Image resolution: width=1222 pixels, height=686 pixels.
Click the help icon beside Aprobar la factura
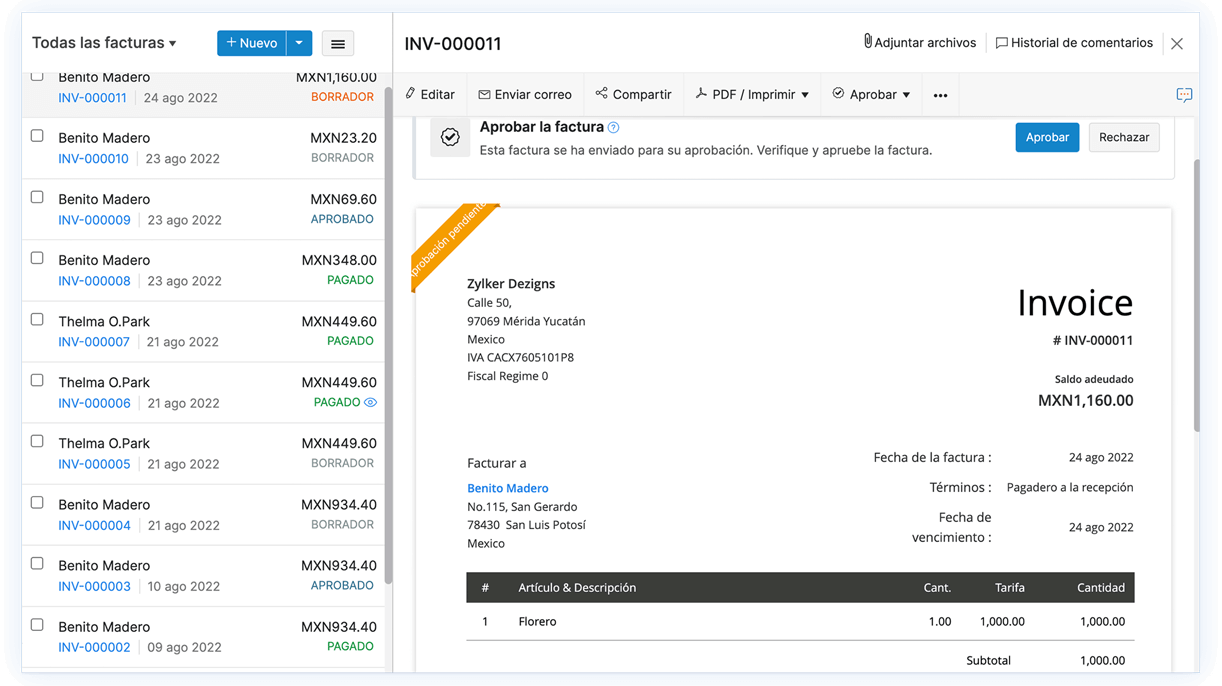pos(614,128)
